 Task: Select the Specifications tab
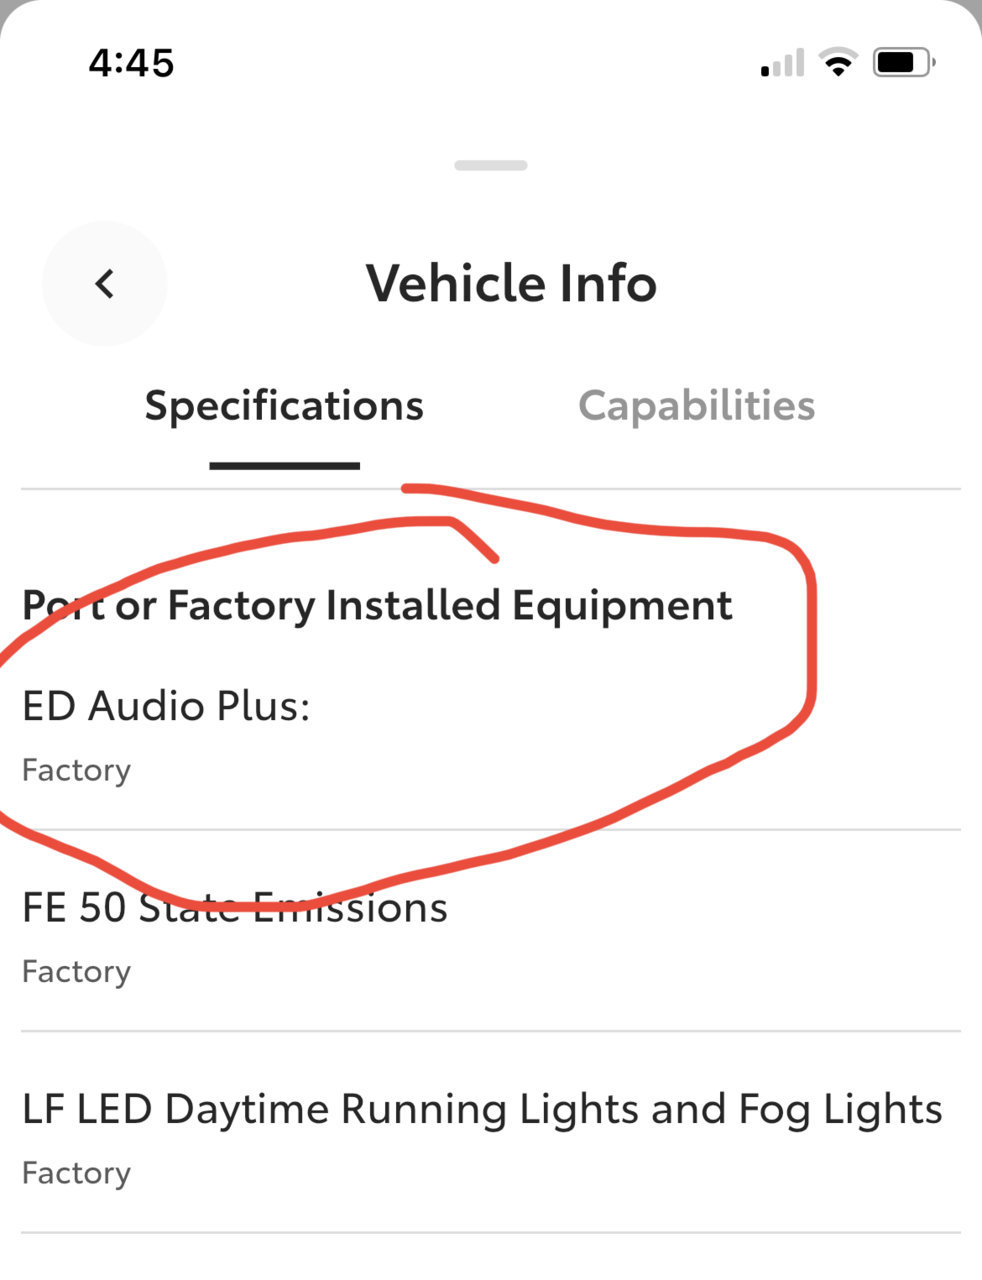click(284, 406)
